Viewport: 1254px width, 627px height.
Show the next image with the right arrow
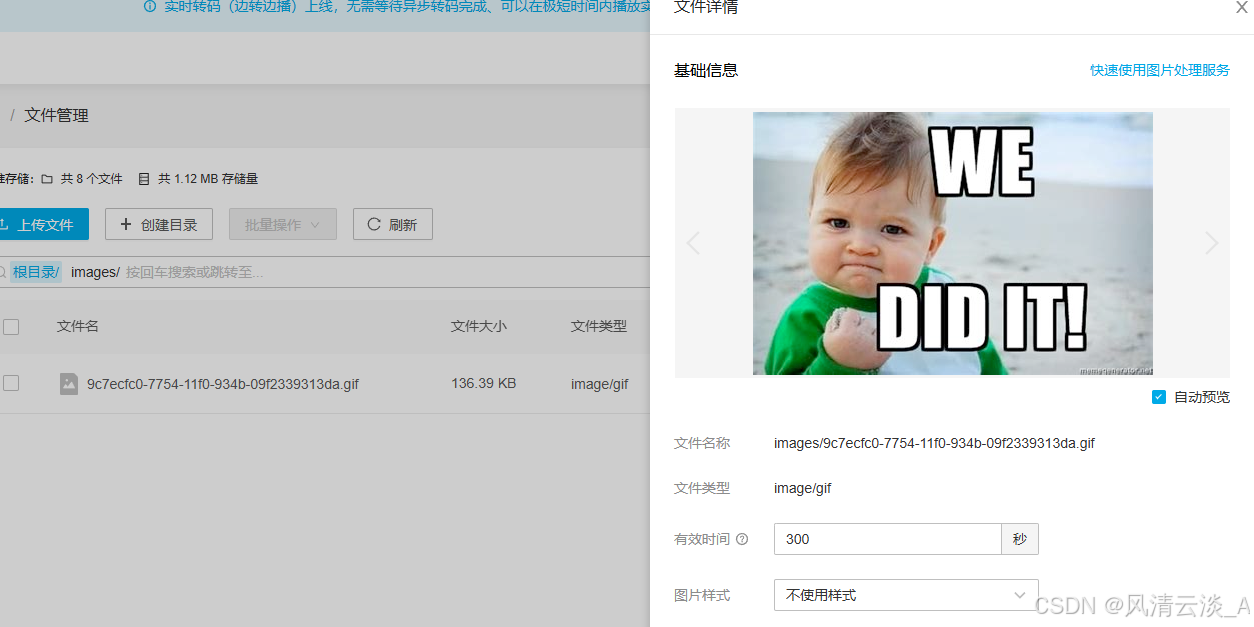[x=1212, y=243]
